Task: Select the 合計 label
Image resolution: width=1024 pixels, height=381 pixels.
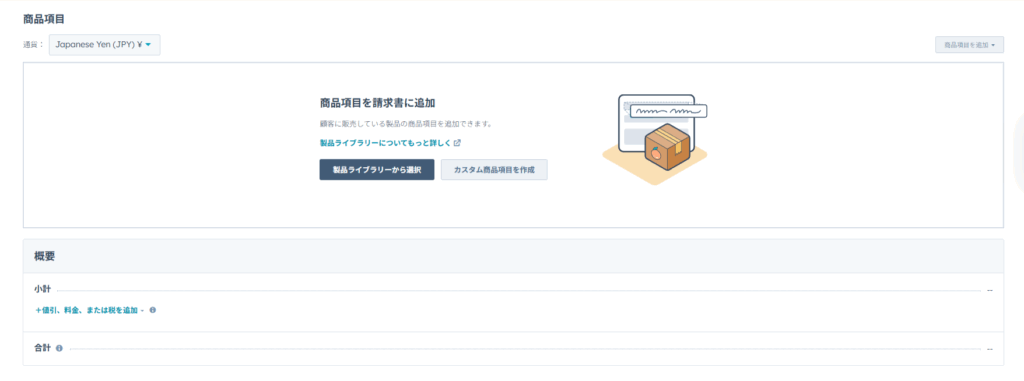Action: pyautogui.click(x=42, y=349)
